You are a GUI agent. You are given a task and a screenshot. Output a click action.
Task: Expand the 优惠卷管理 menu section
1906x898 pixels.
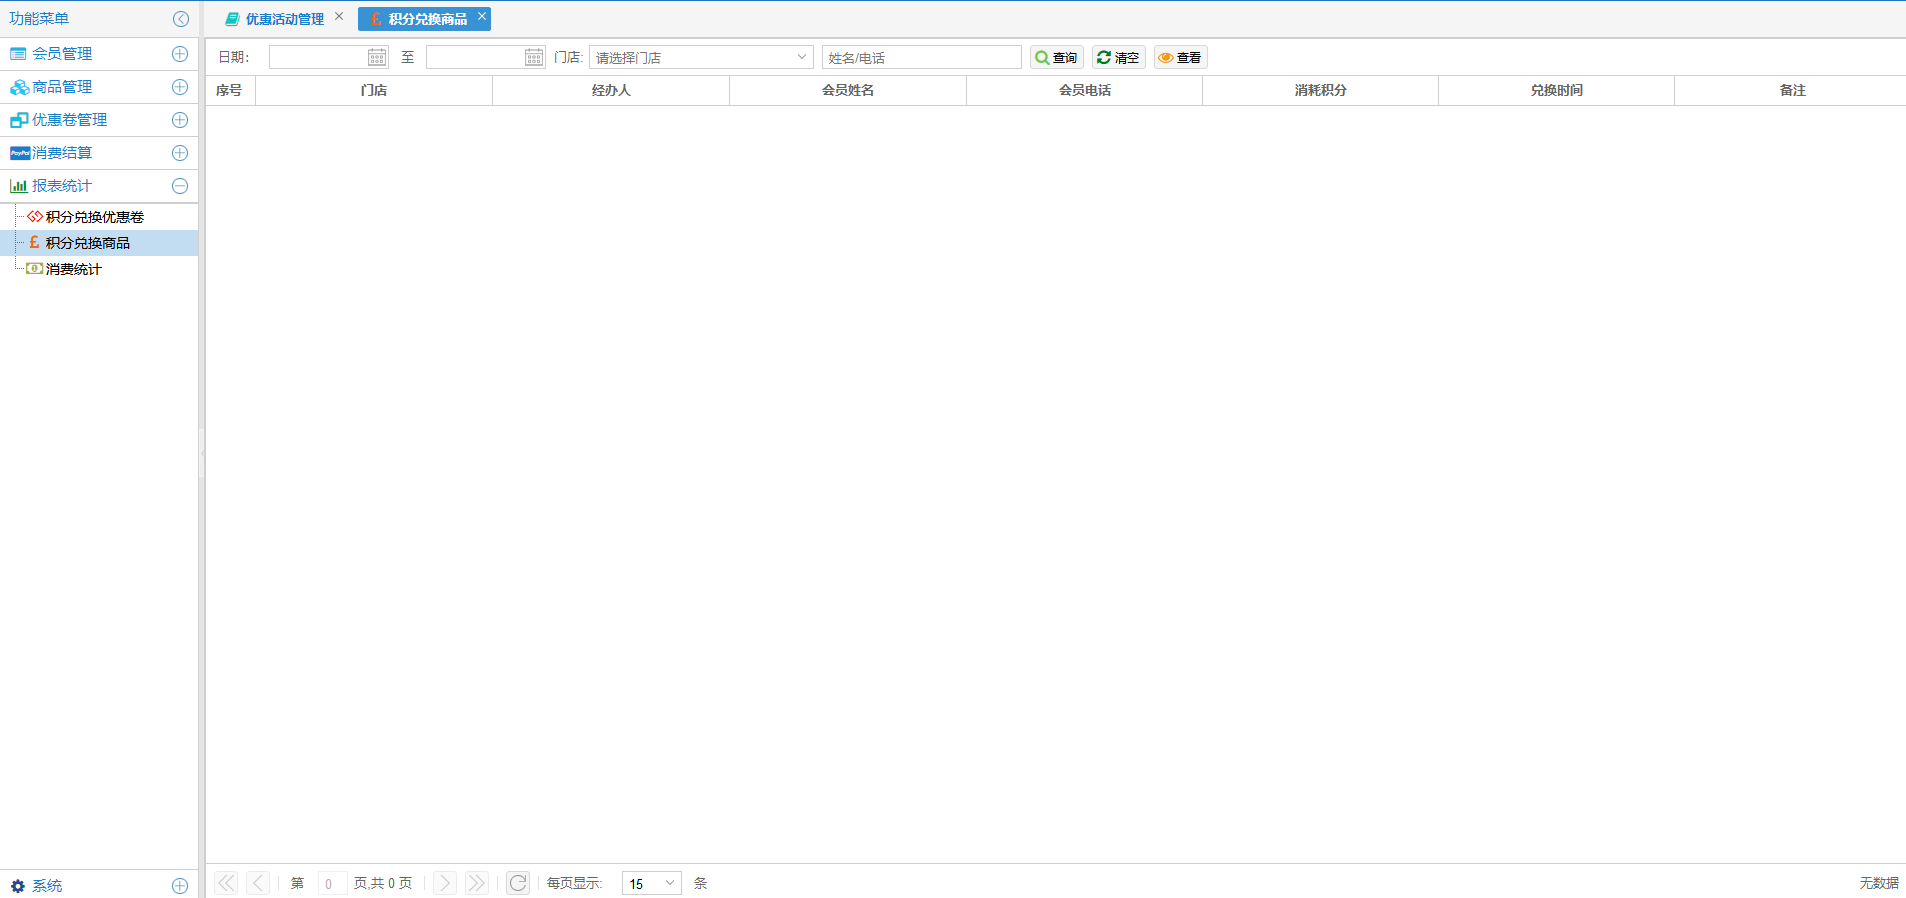(180, 120)
